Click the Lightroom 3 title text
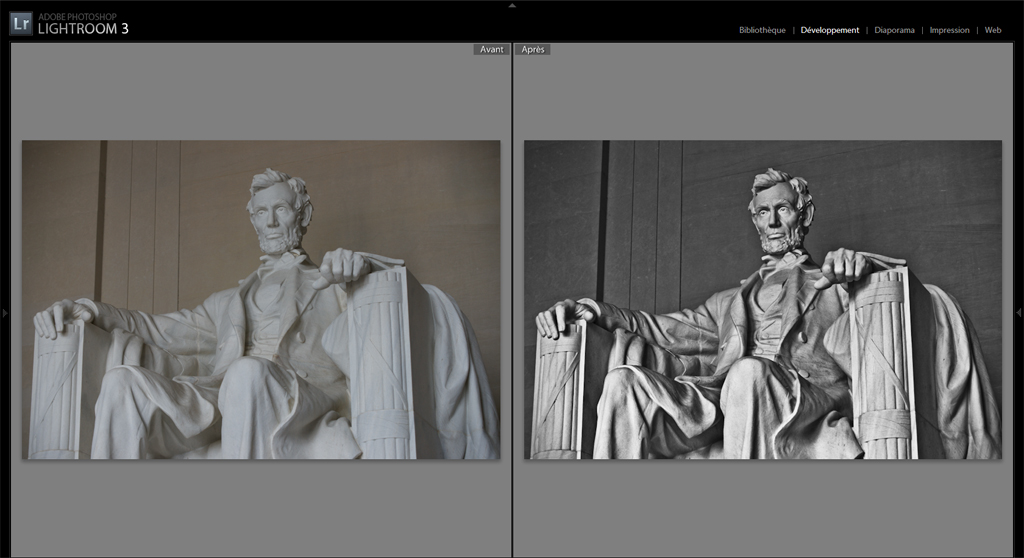Image resolution: width=1024 pixels, height=558 pixels. (x=83, y=29)
